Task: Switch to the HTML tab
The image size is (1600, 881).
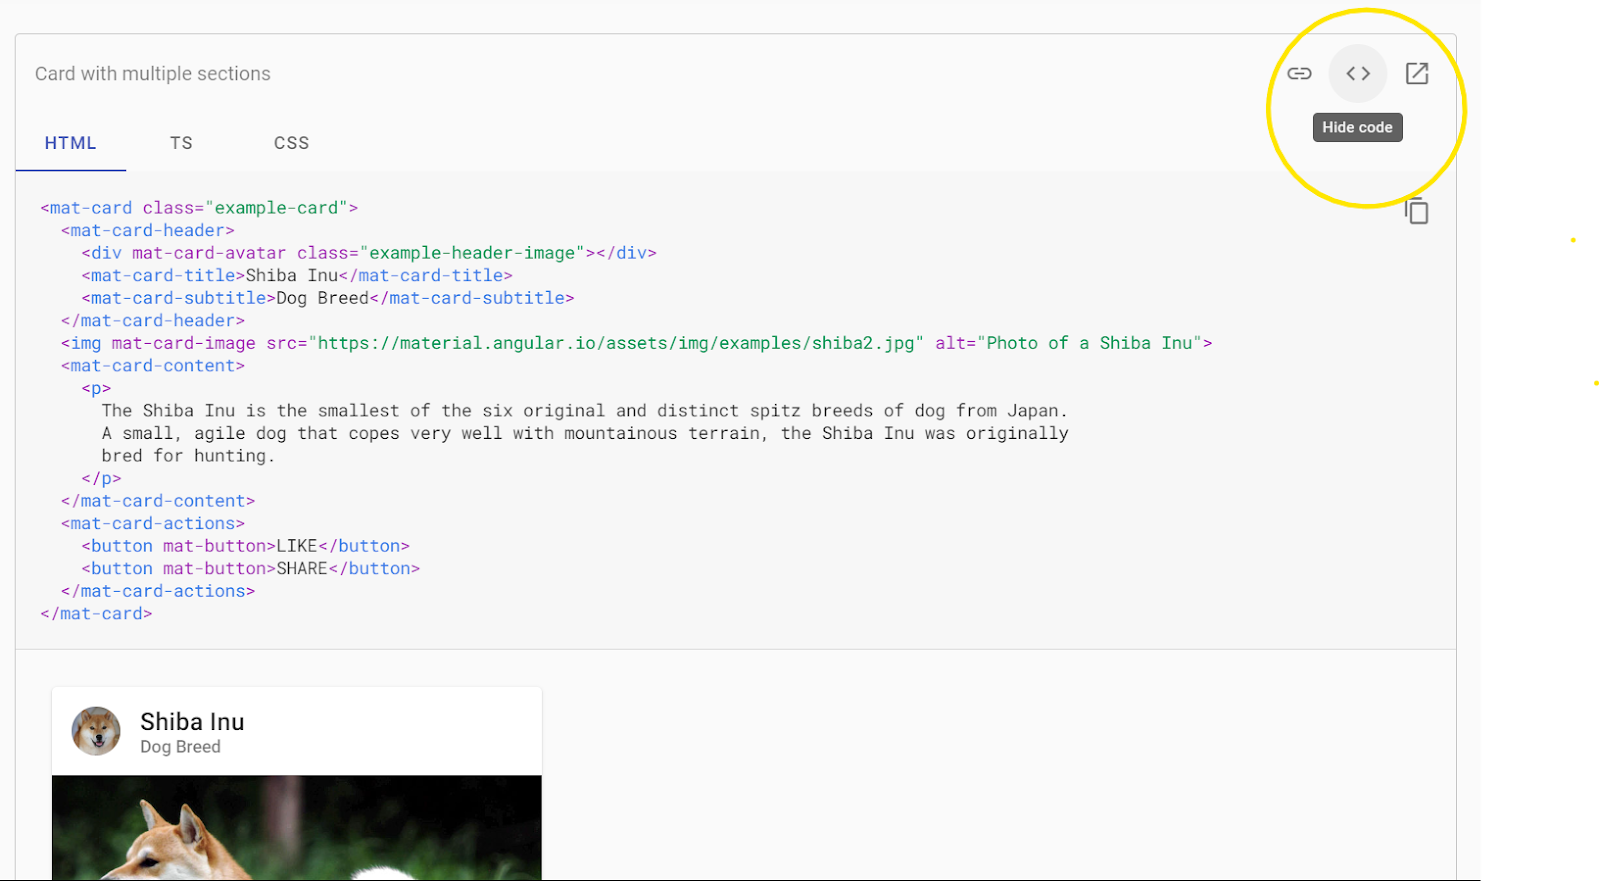Action: [x=70, y=143]
